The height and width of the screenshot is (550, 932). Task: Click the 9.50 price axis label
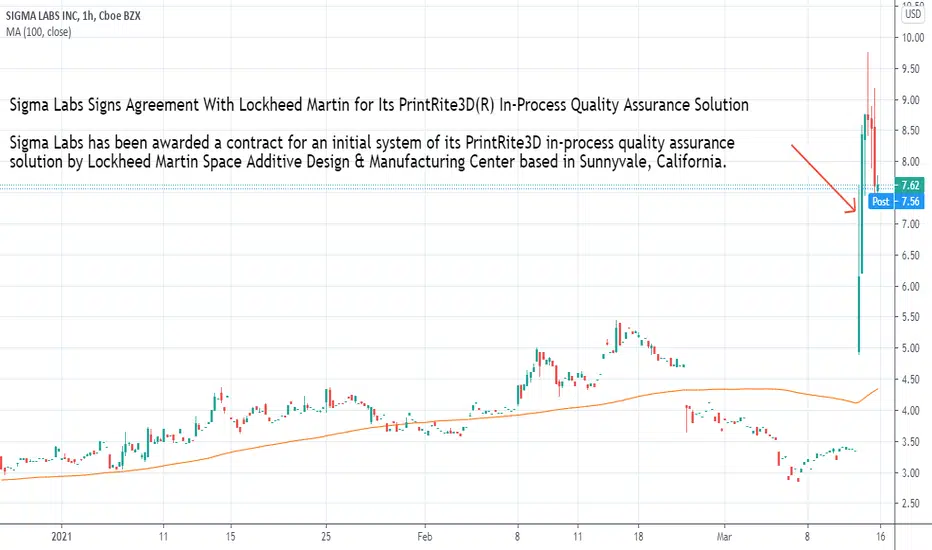[x=910, y=69]
